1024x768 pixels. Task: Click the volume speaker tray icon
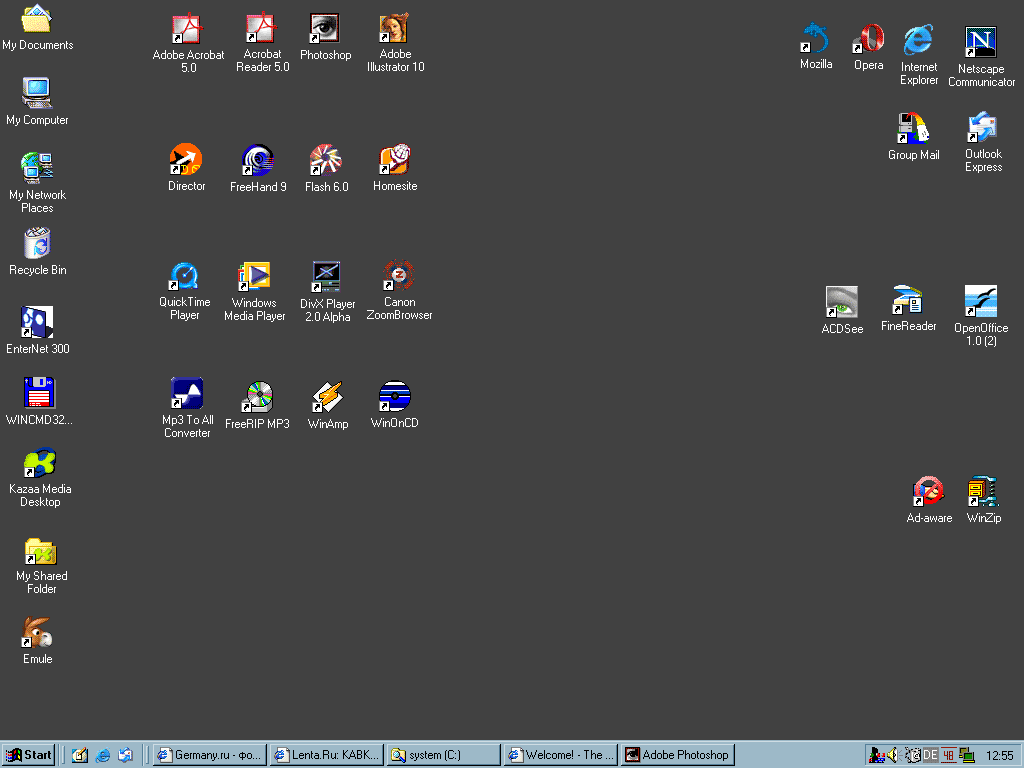[x=893, y=756]
